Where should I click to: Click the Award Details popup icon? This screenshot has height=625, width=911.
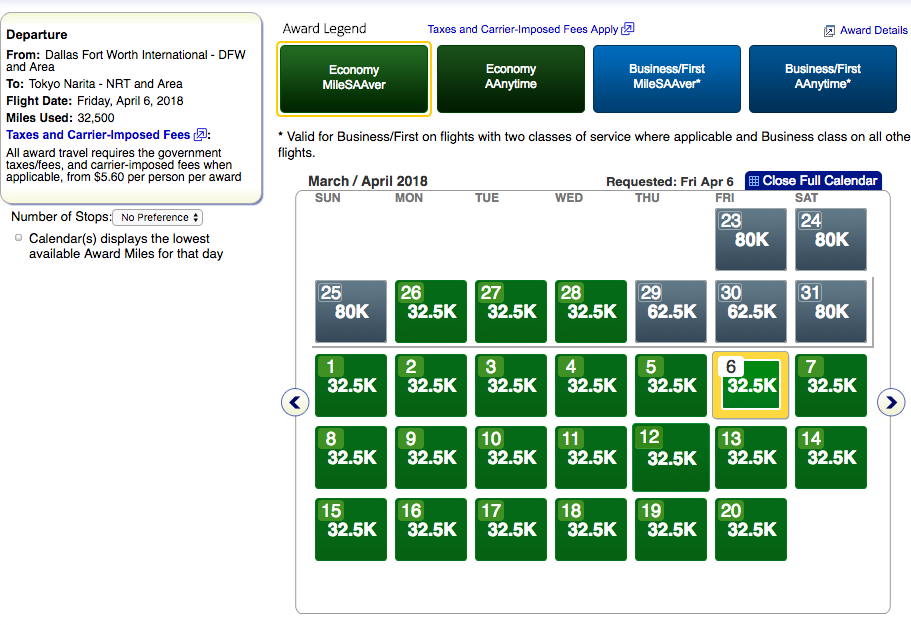(x=829, y=31)
